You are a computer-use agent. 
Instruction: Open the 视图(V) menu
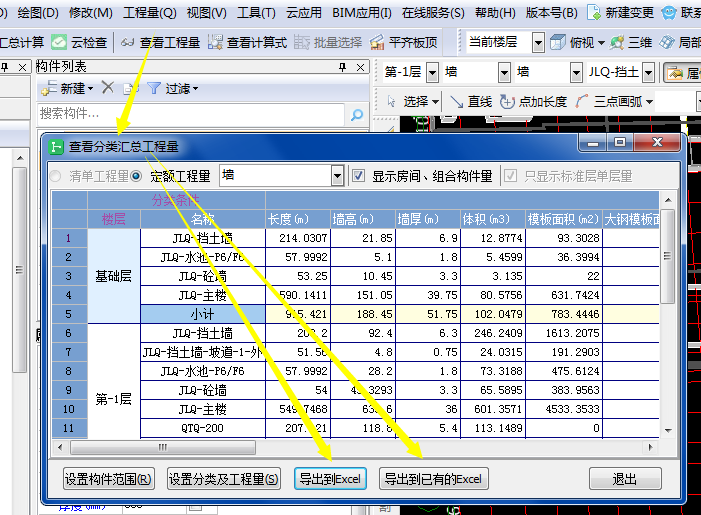point(207,13)
